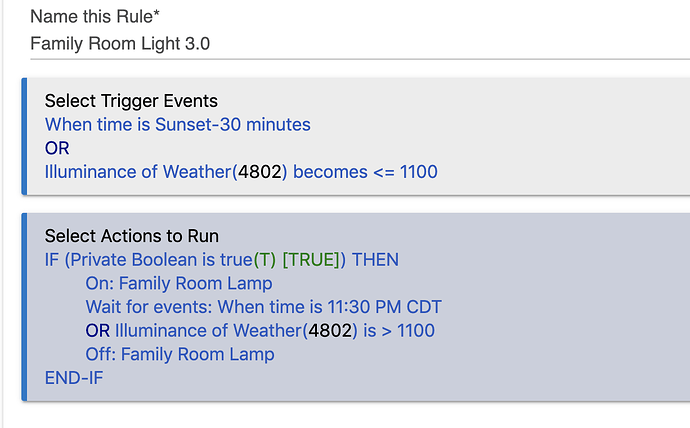This screenshot has height=428, width=690.
Task: Click the Illuminance becomes <= 1100 trigger
Action: click(x=241, y=172)
